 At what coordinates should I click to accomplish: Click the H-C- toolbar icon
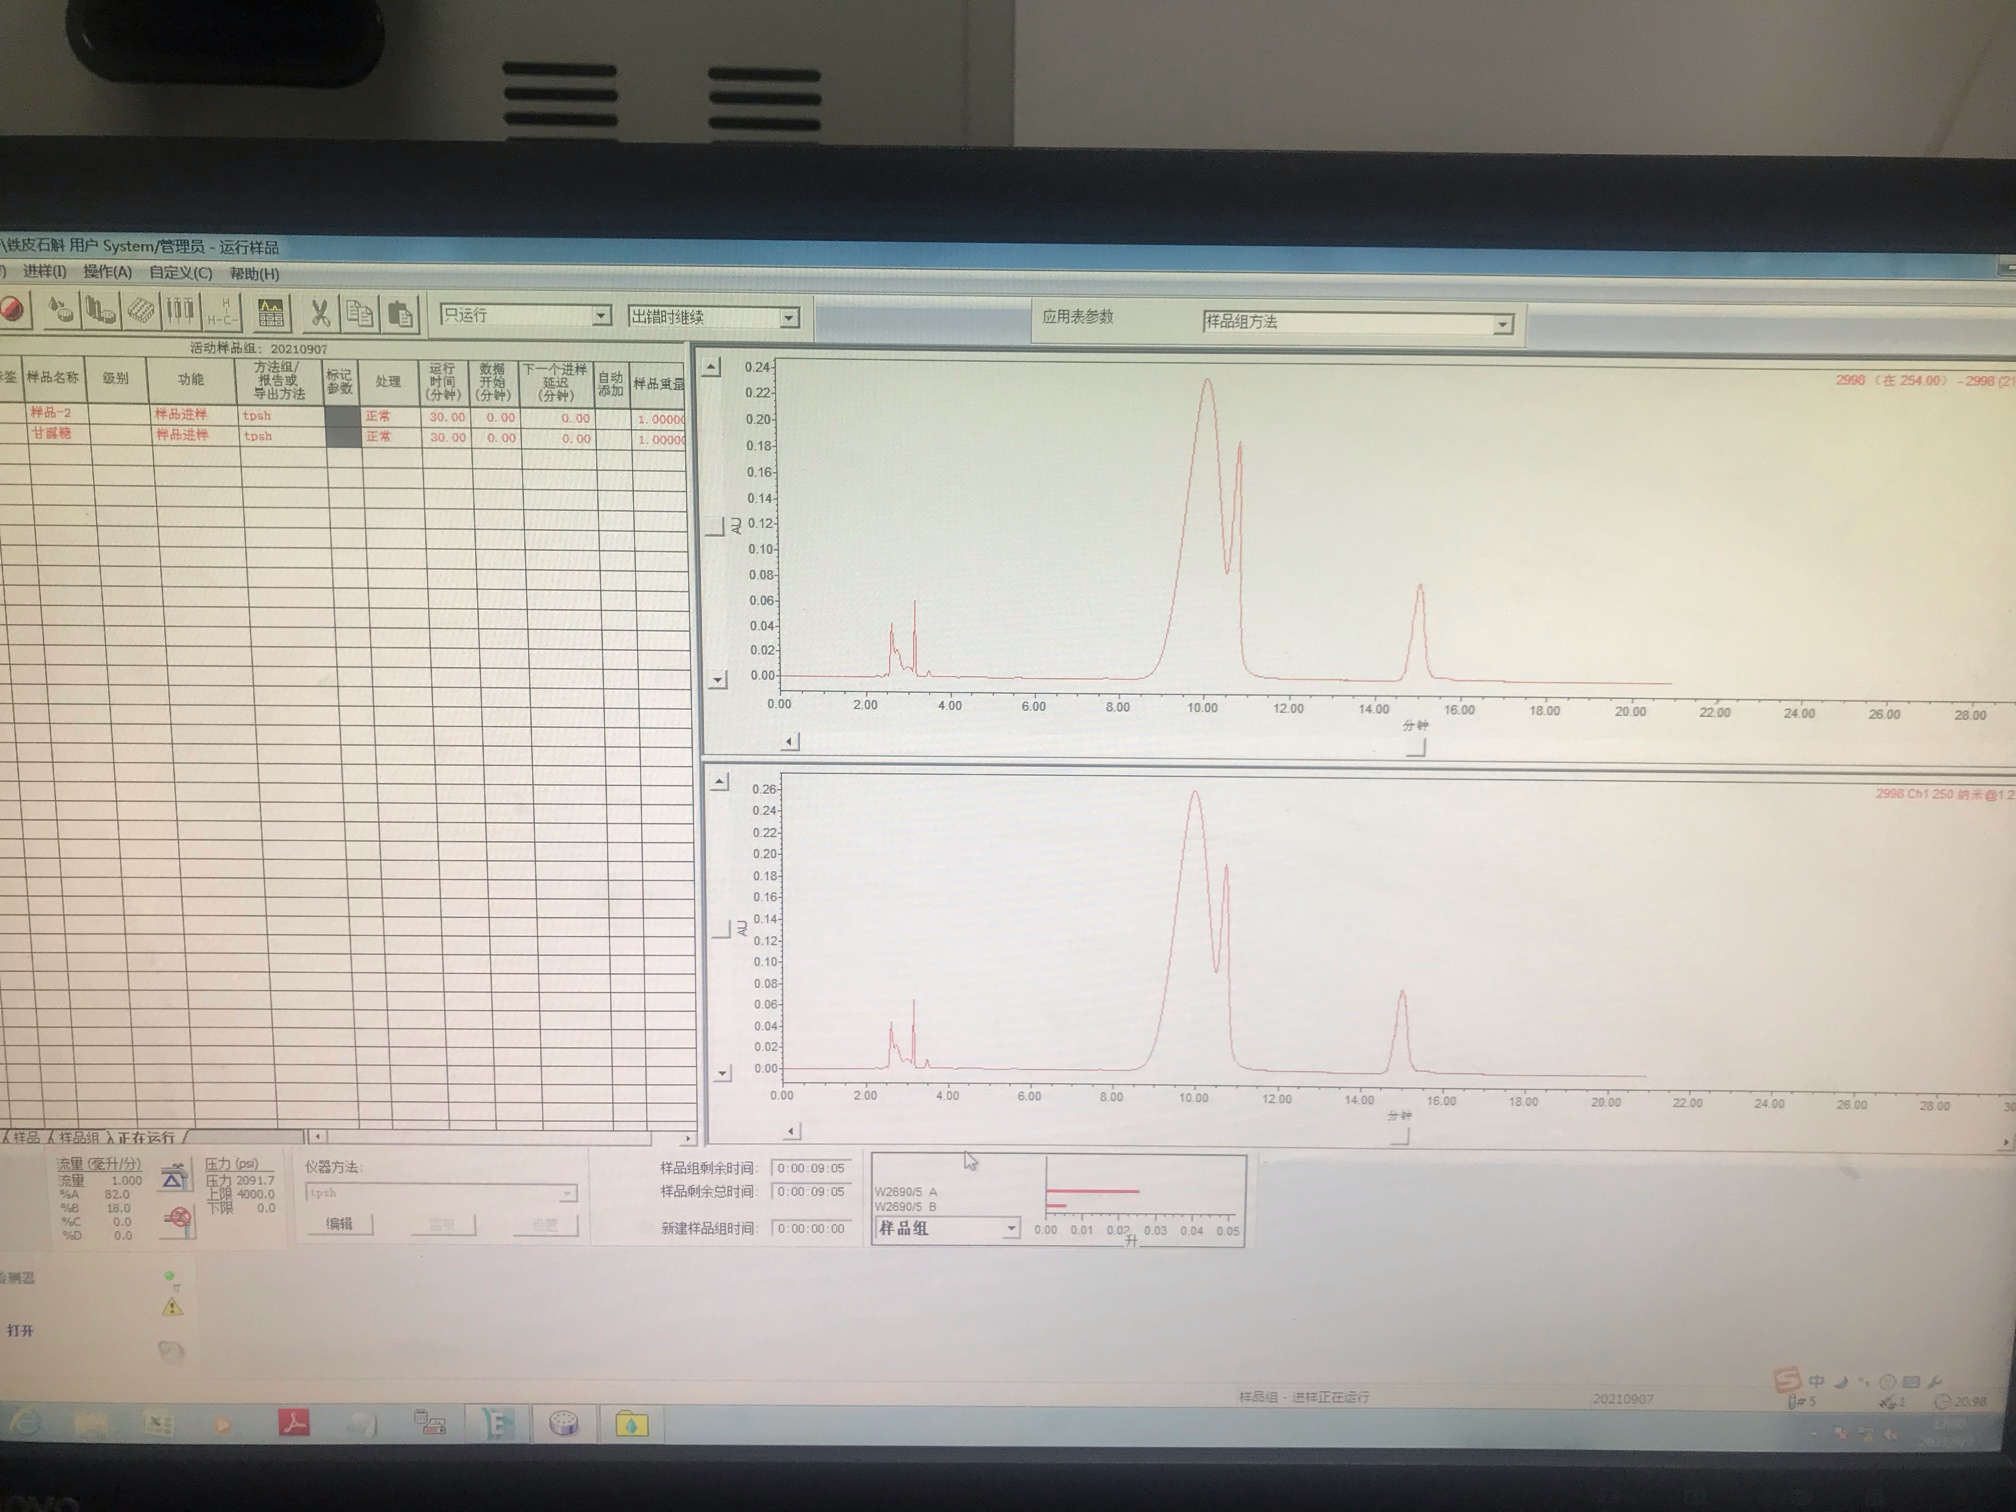point(222,312)
